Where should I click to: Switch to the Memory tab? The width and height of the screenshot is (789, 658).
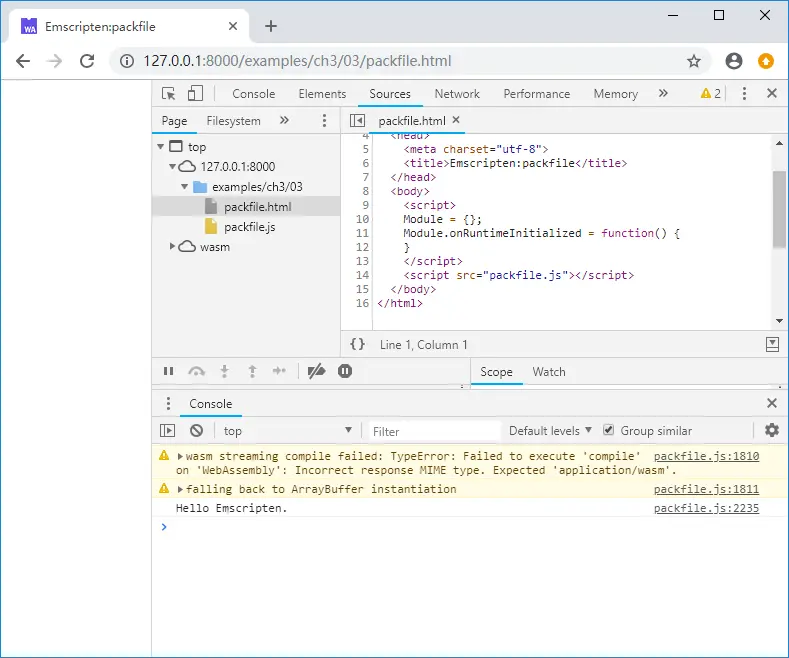(615, 94)
